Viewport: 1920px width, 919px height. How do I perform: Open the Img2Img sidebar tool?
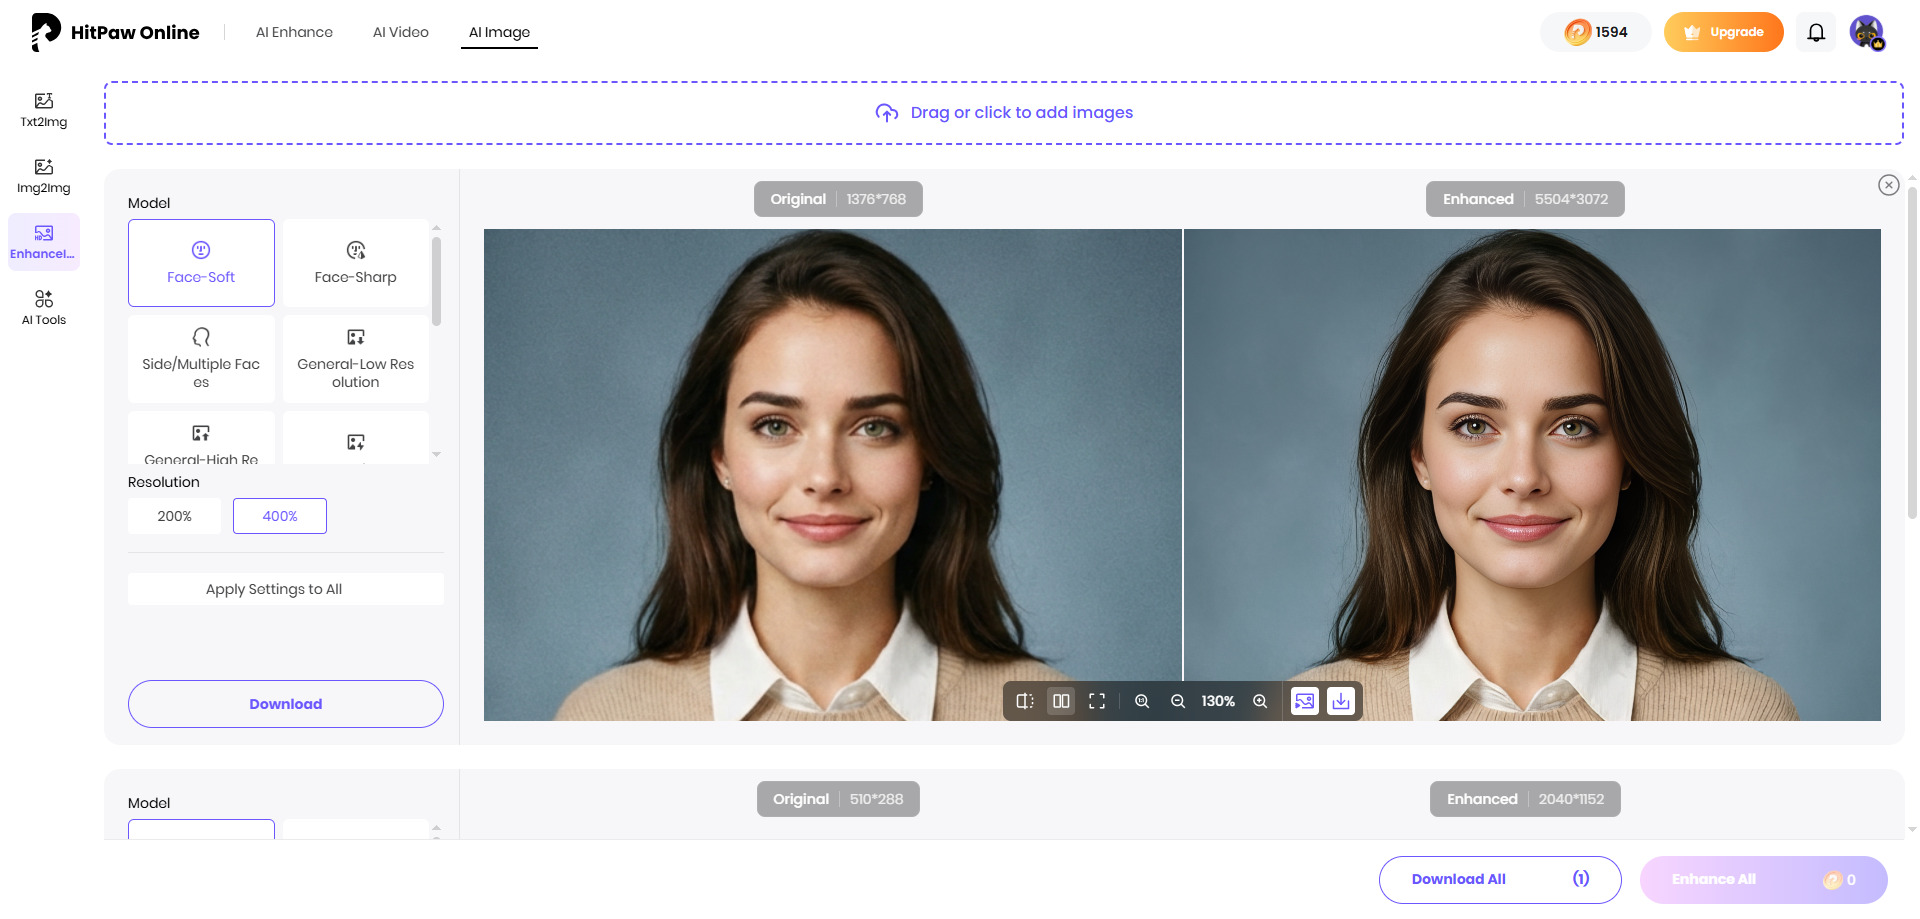pyautogui.click(x=44, y=176)
